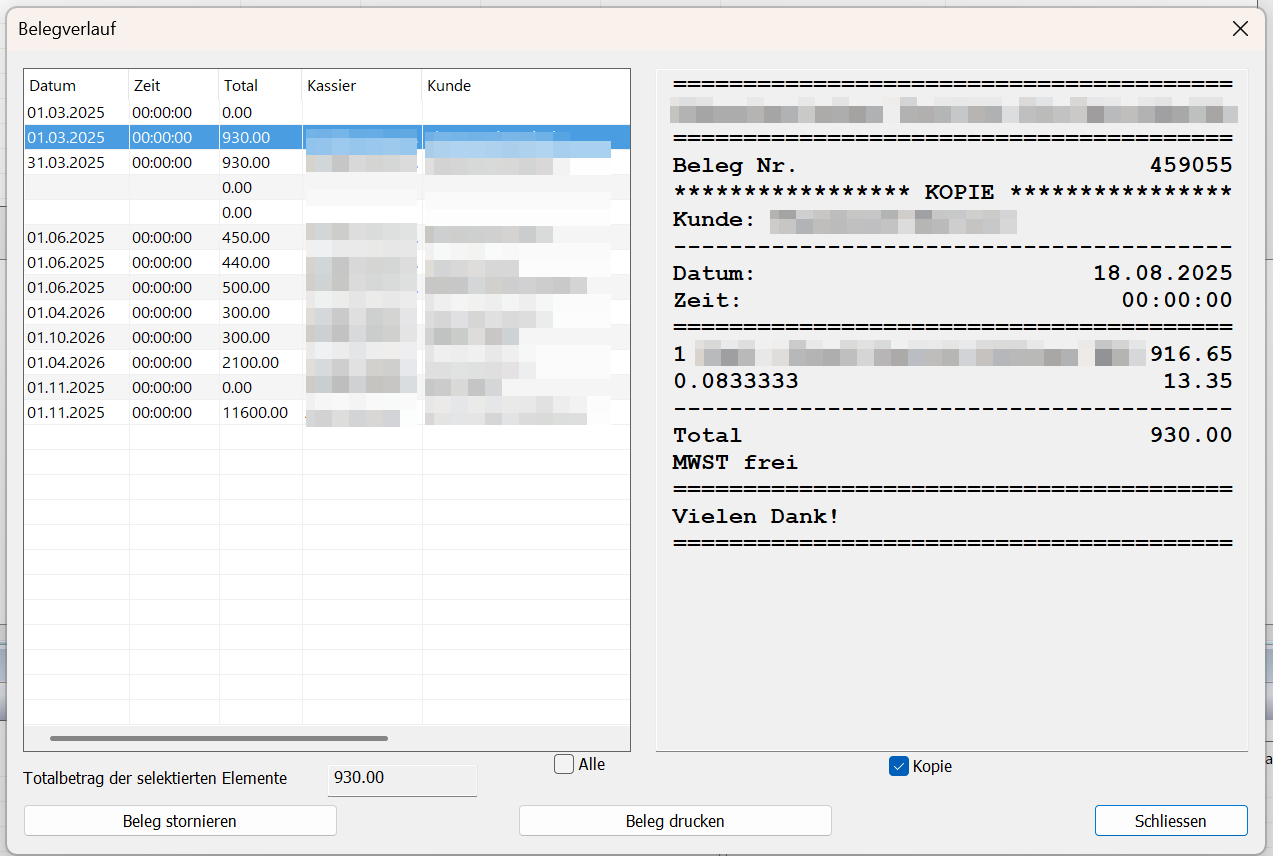Viewport: 1273px width, 856px height.
Task: Select the row dated 01.10.2026
Action: (327, 337)
